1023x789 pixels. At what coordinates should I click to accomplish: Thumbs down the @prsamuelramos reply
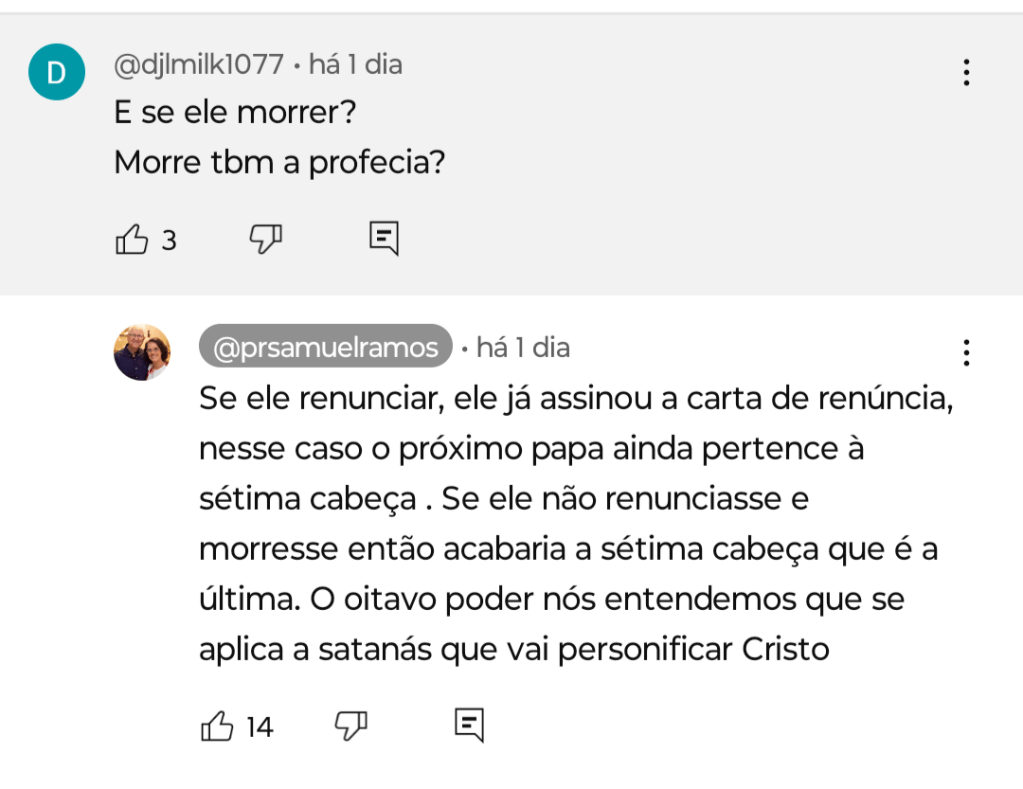[x=350, y=726]
